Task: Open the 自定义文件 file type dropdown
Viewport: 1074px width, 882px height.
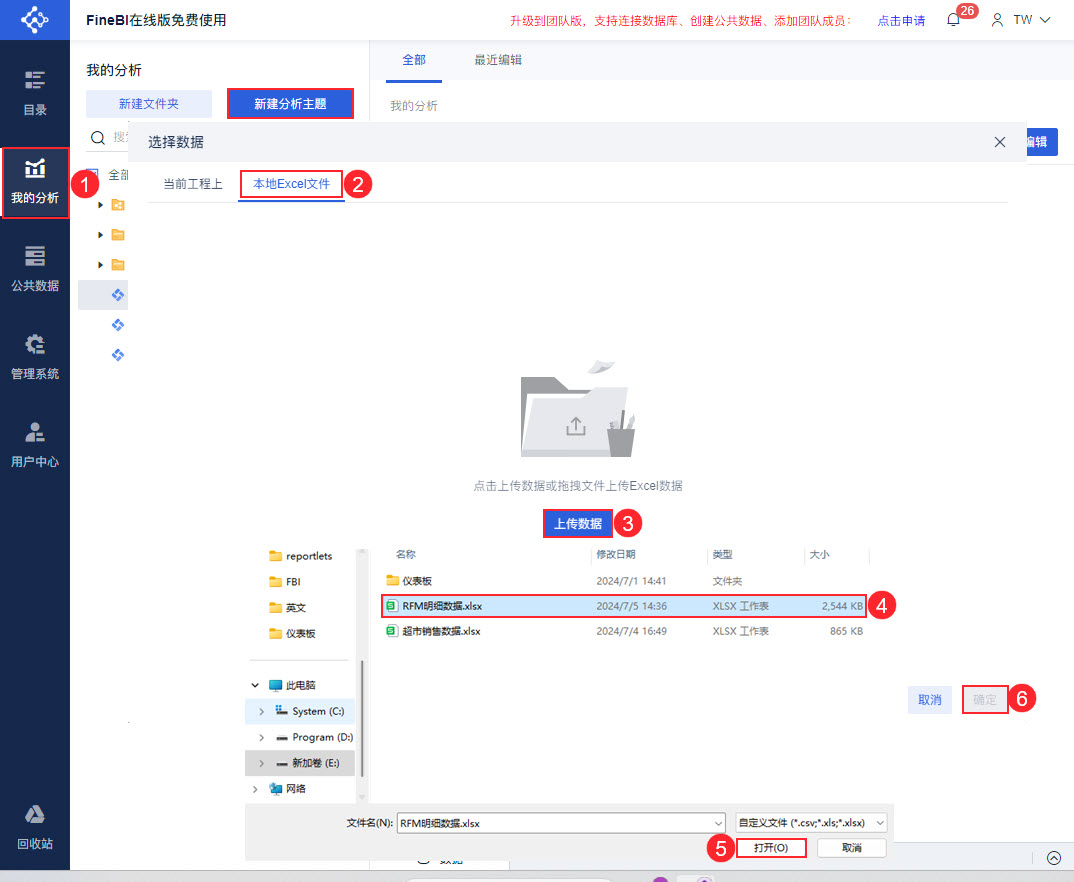Action: 812,823
